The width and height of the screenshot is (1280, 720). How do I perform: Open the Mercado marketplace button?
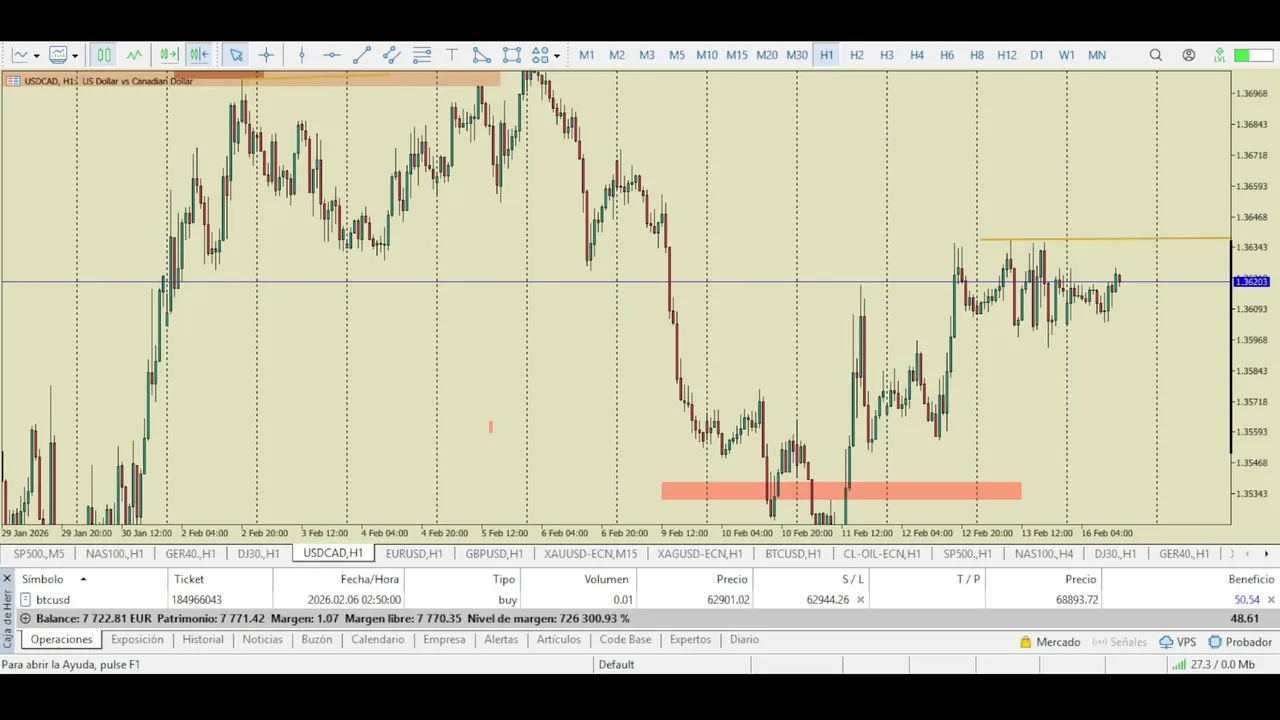point(1050,642)
